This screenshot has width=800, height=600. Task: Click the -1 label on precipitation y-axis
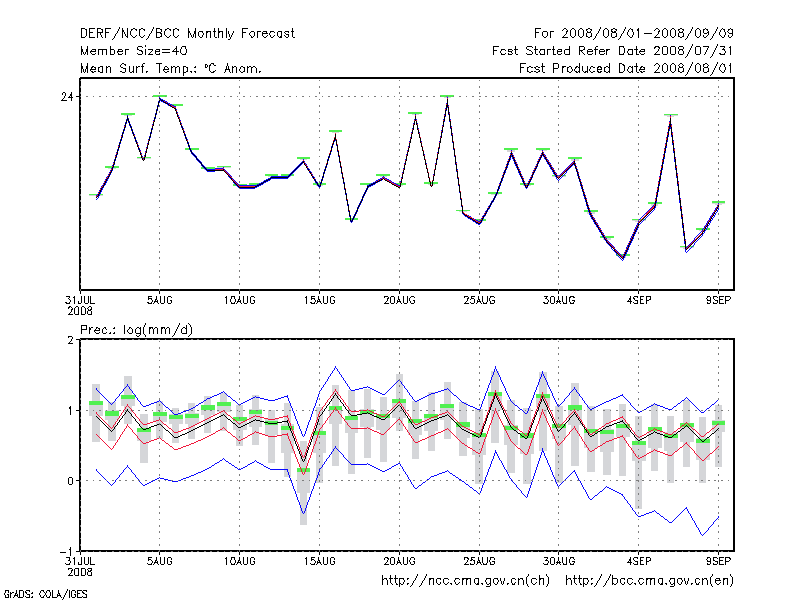68,551
